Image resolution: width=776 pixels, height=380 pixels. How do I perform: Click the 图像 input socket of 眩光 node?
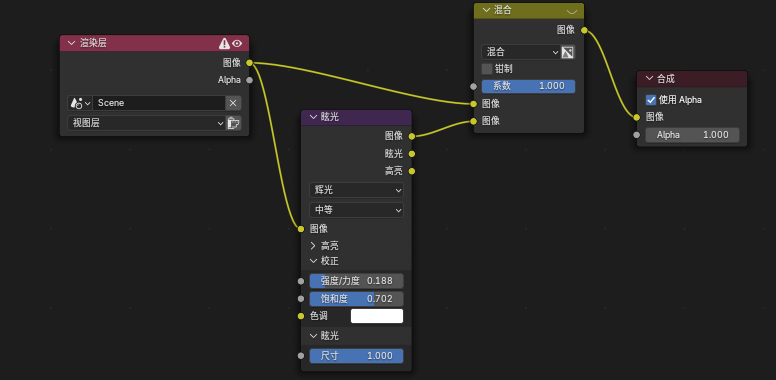point(301,229)
